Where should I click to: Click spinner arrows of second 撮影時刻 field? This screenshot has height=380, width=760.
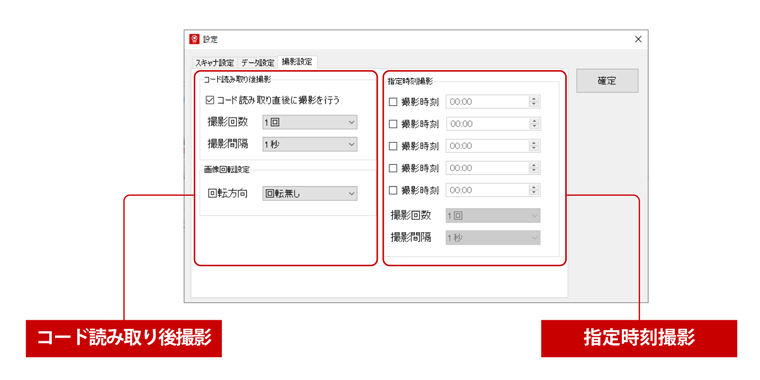[x=535, y=124]
